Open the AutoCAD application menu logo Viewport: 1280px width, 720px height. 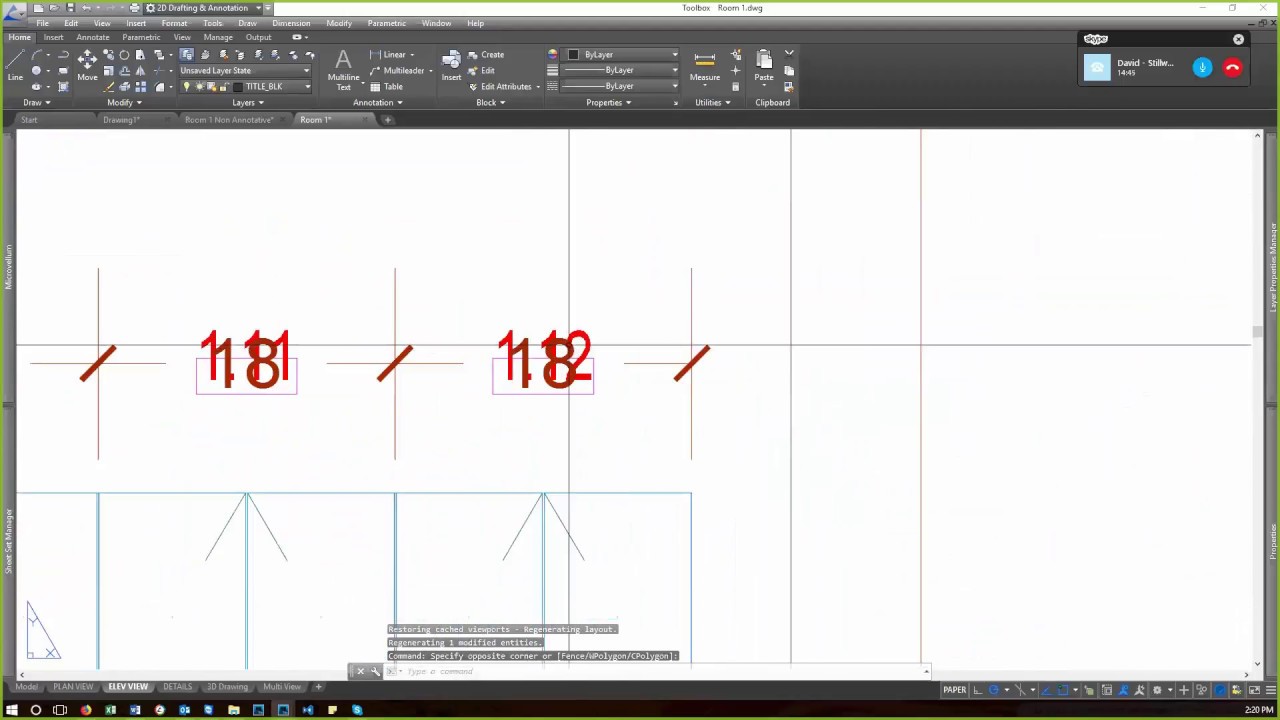[x=14, y=13]
